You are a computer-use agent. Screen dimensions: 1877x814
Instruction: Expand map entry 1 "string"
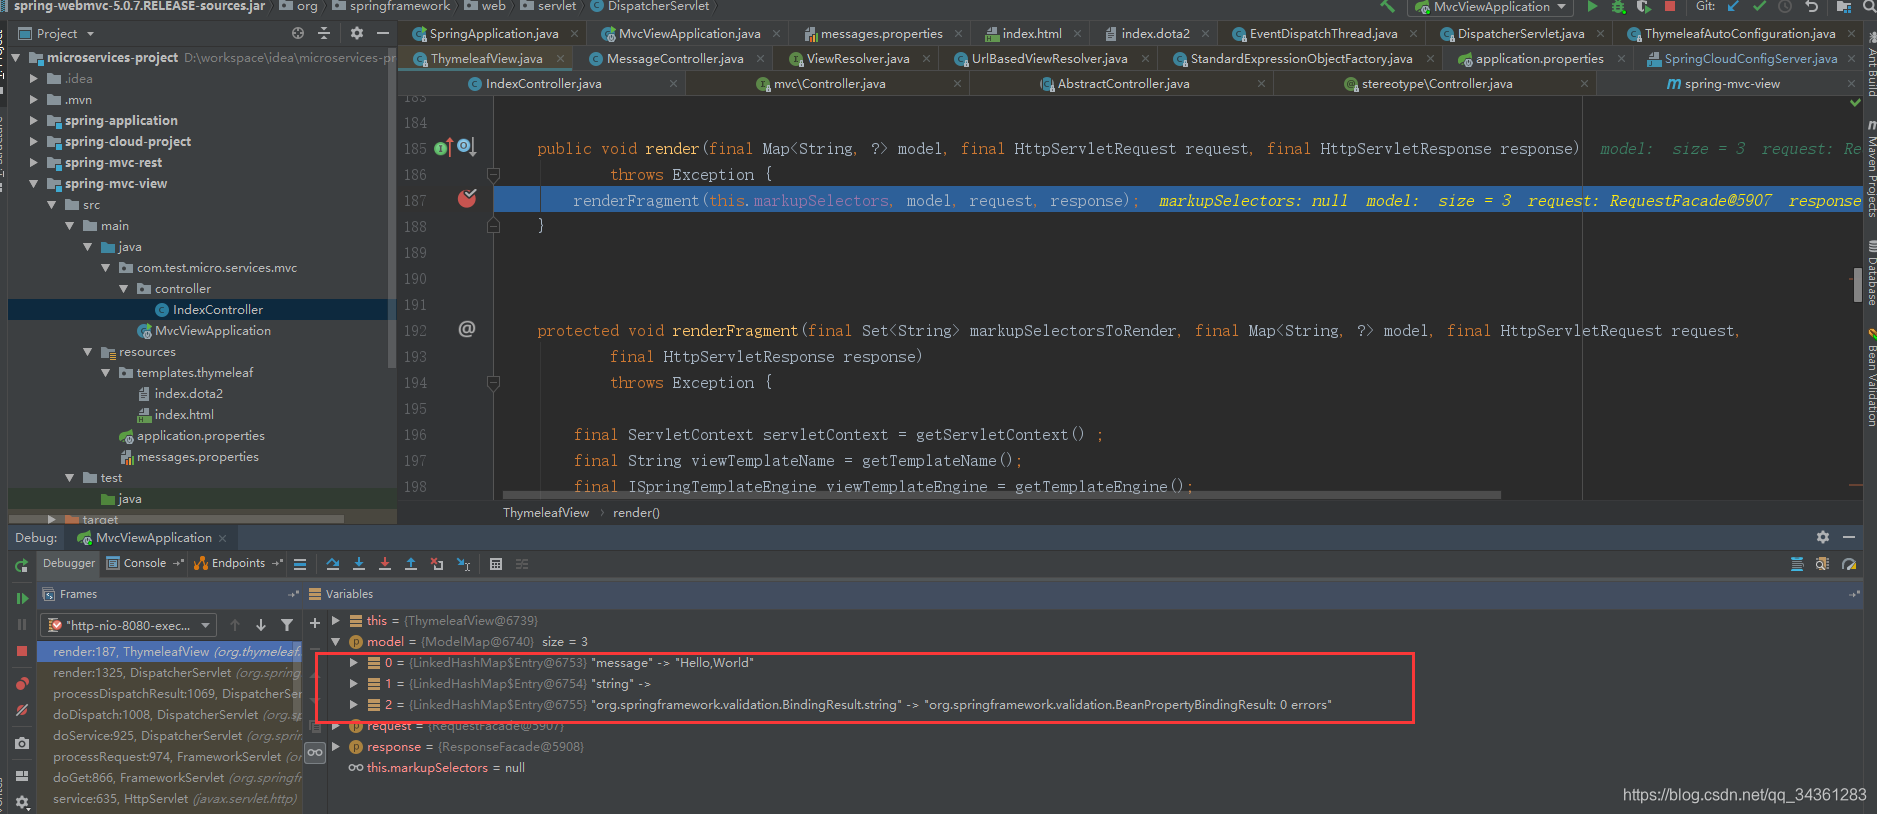(x=354, y=684)
